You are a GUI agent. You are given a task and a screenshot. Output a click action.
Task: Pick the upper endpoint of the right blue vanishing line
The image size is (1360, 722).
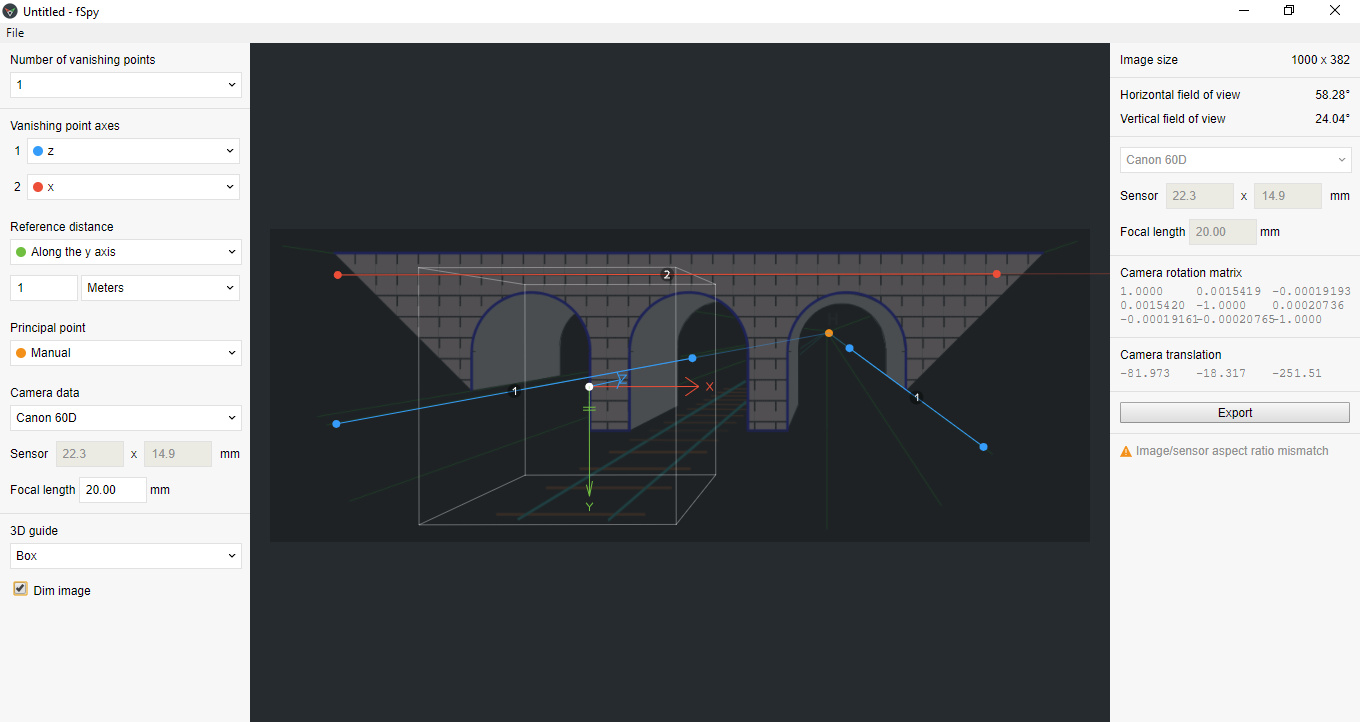pyautogui.click(x=850, y=348)
